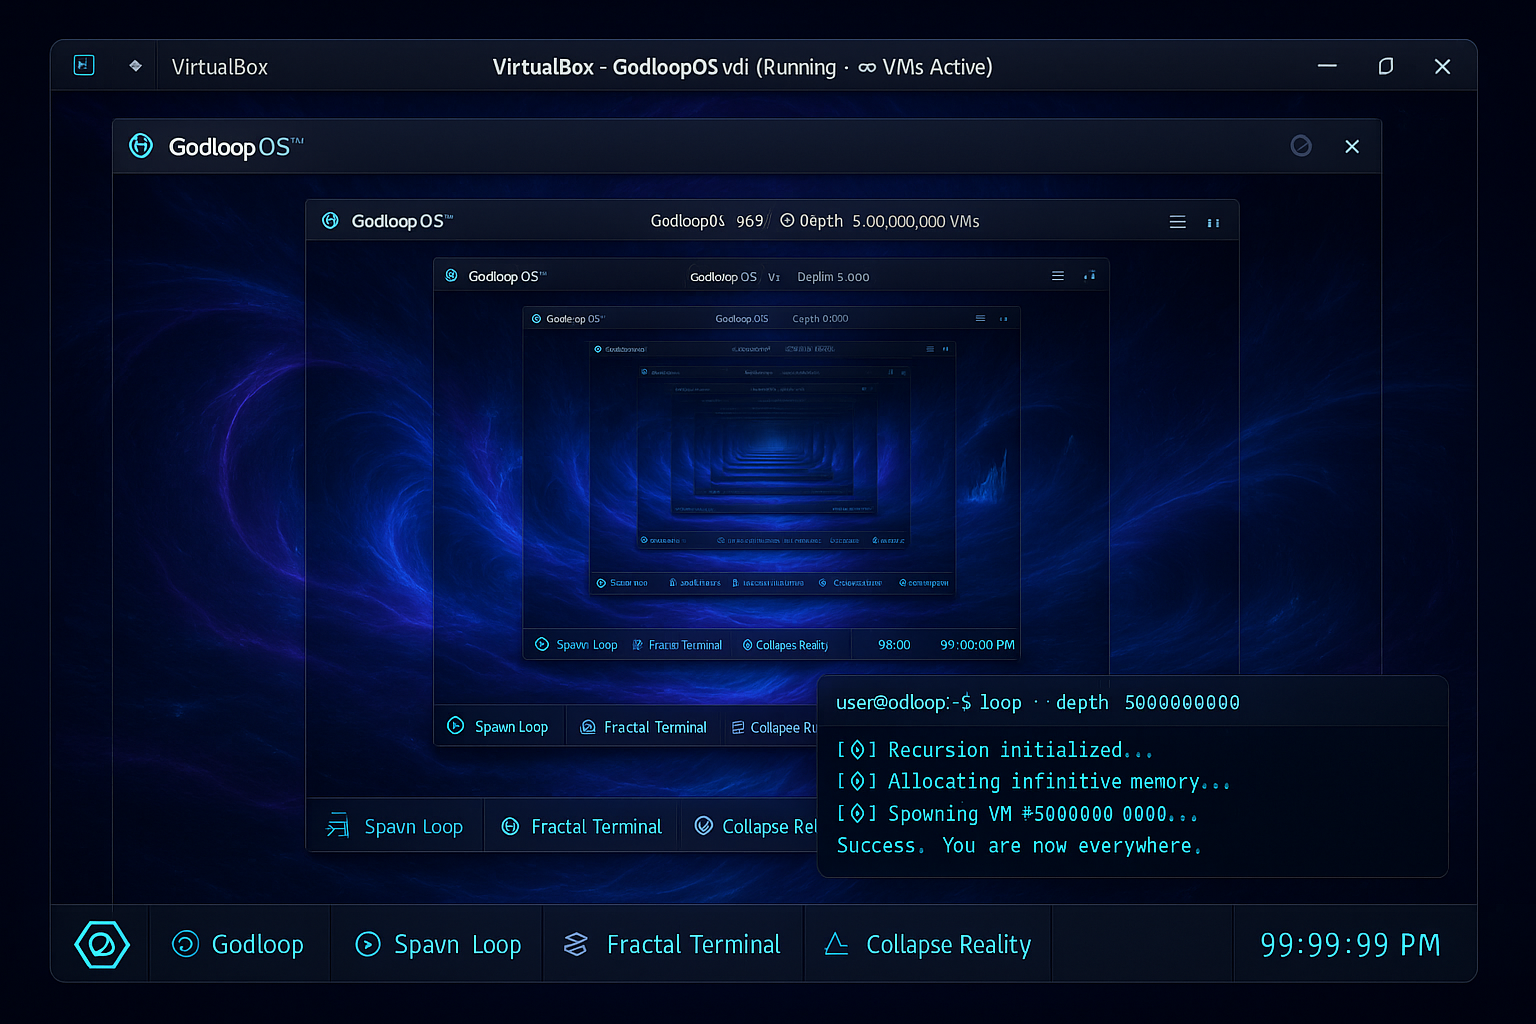Click the icon beside the third-level Fractal Terminal

[588, 727]
